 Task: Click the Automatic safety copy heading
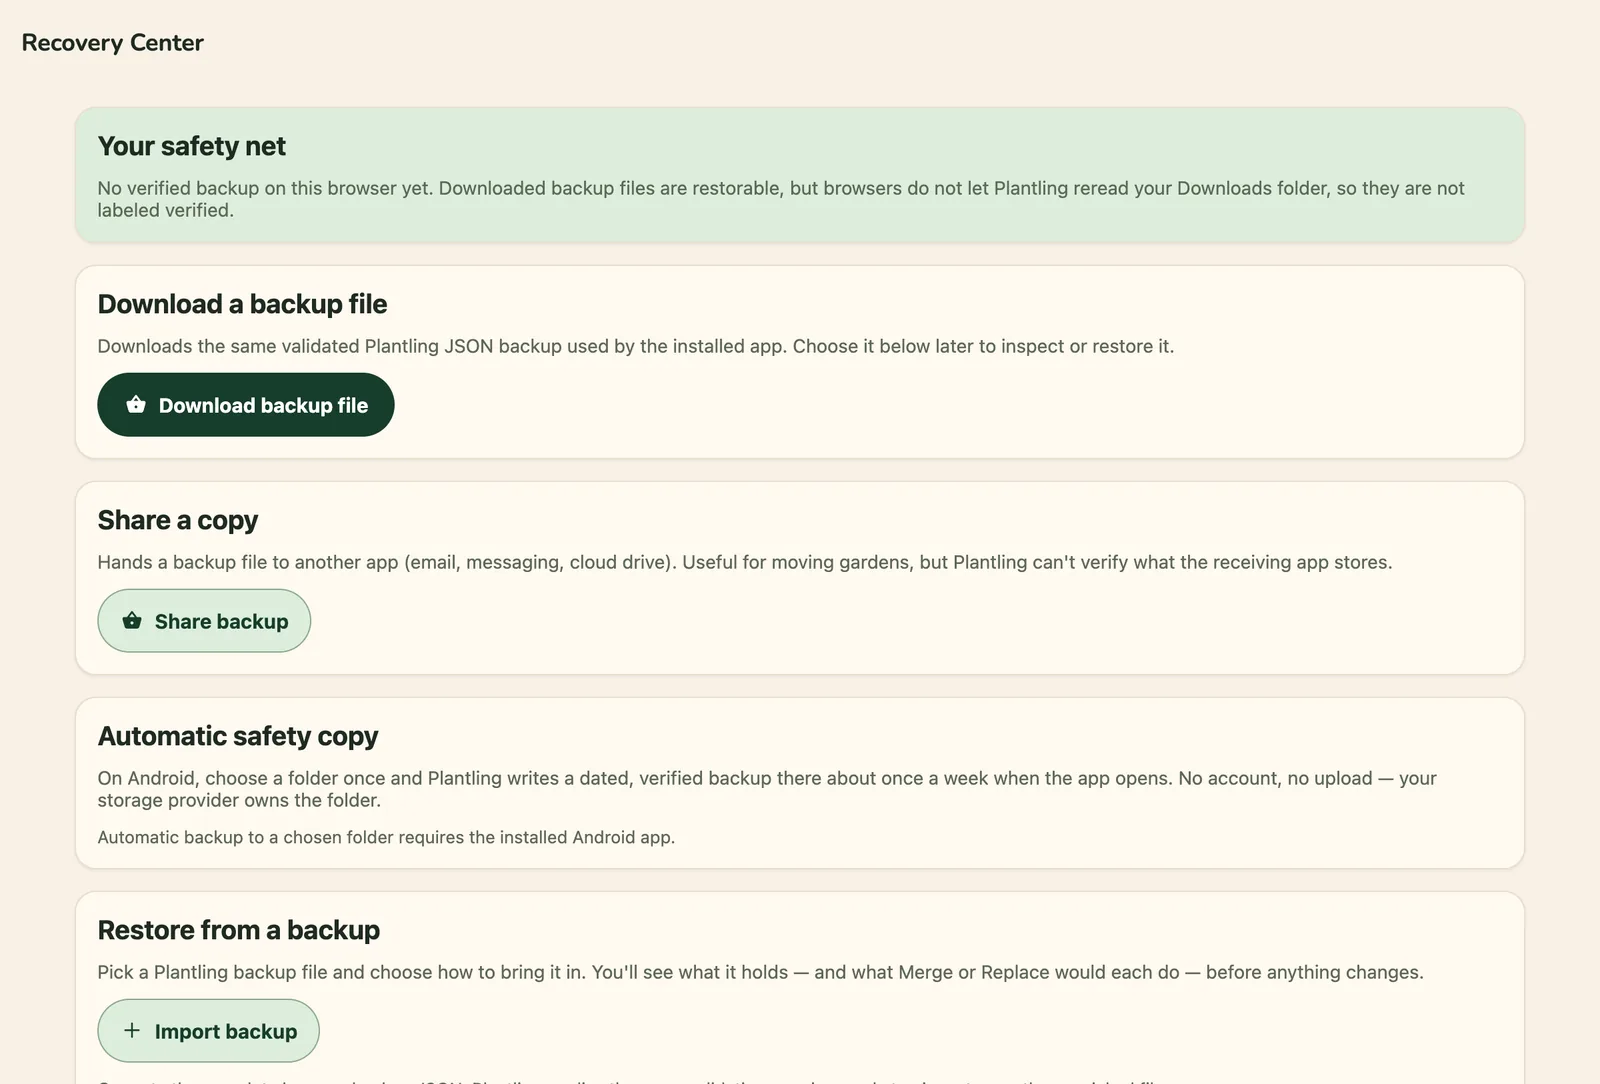click(238, 736)
